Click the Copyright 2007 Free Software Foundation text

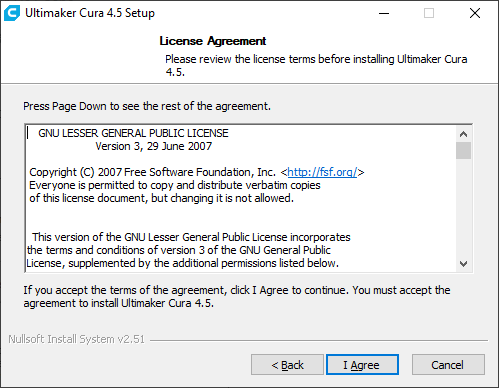[152, 172]
